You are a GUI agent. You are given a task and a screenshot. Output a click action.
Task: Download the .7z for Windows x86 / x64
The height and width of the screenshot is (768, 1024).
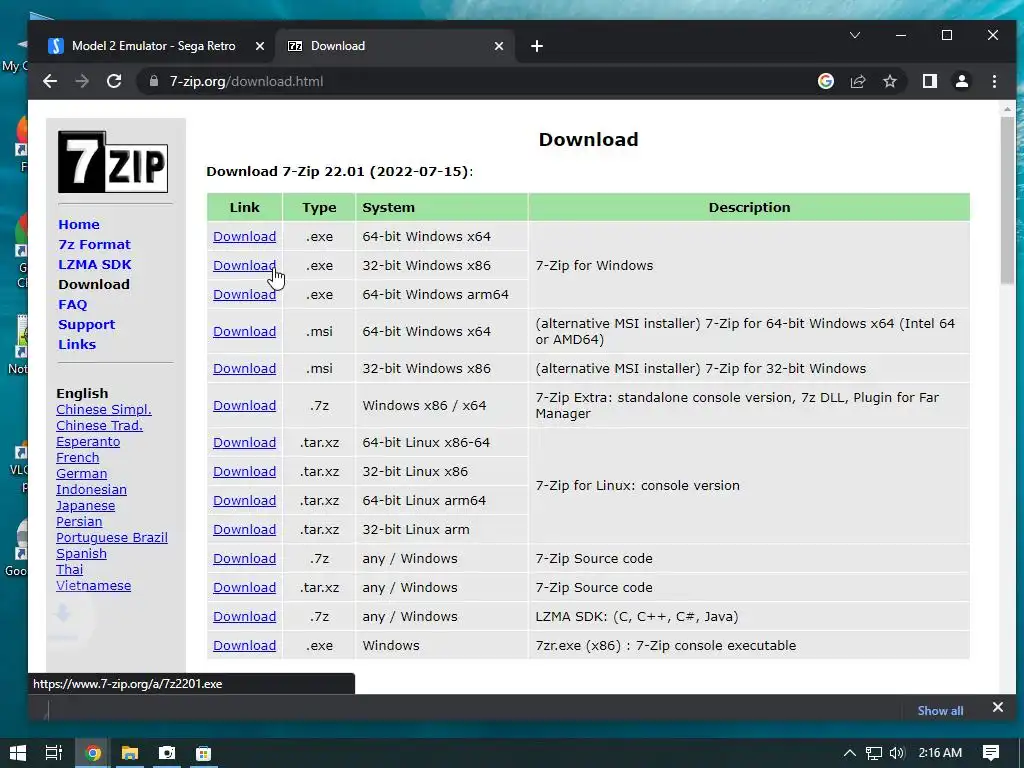244,406
